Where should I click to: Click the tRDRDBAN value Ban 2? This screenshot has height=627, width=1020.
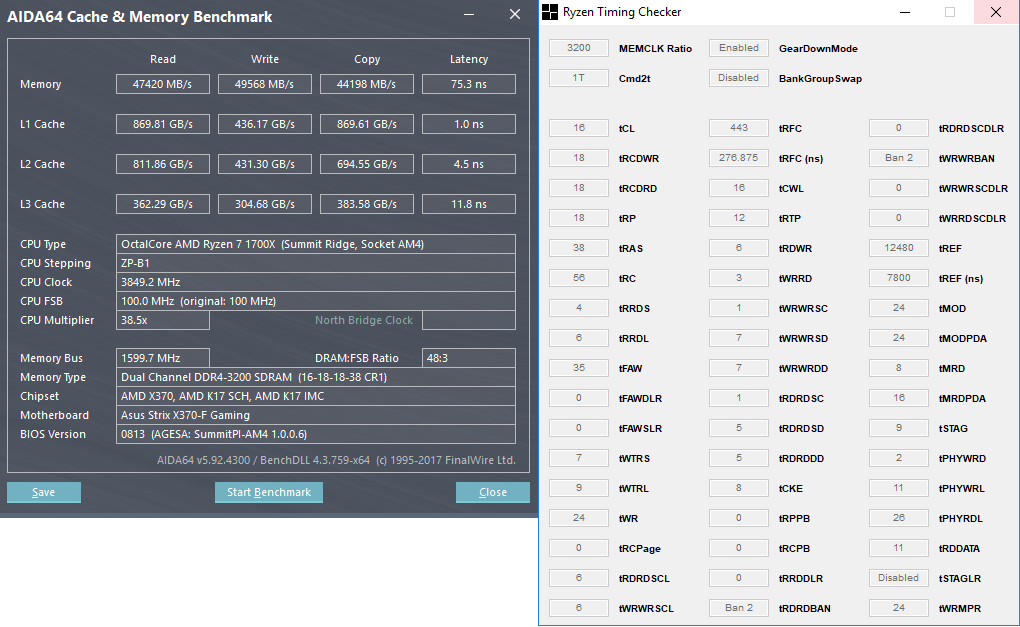click(739, 607)
